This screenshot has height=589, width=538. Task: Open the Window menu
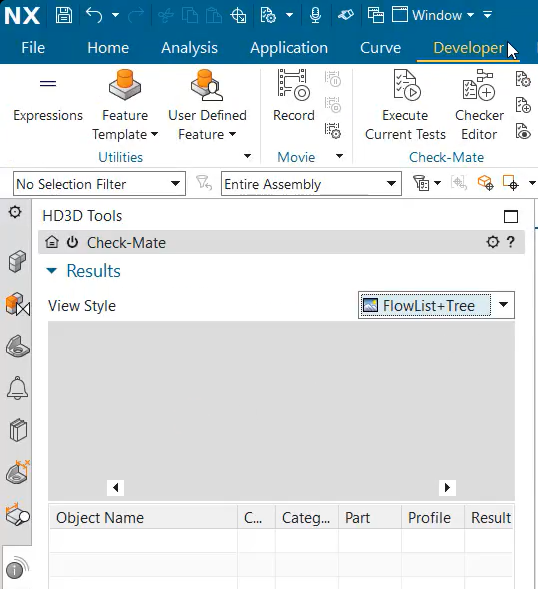coord(433,15)
